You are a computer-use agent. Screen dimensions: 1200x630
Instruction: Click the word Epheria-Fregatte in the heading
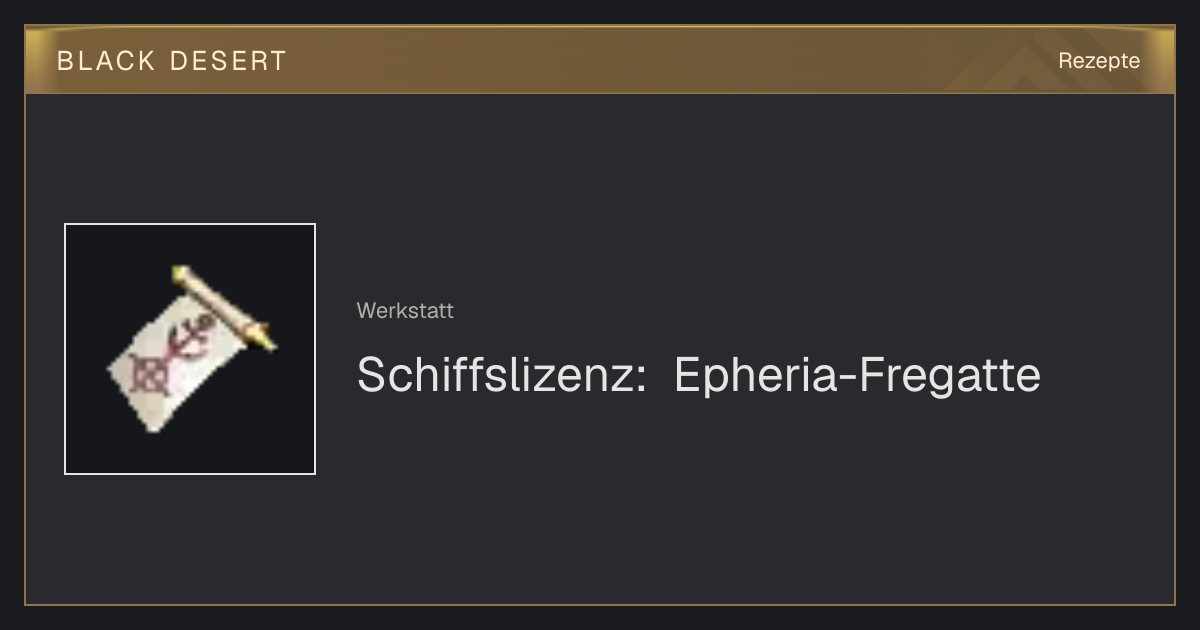click(x=858, y=375)
